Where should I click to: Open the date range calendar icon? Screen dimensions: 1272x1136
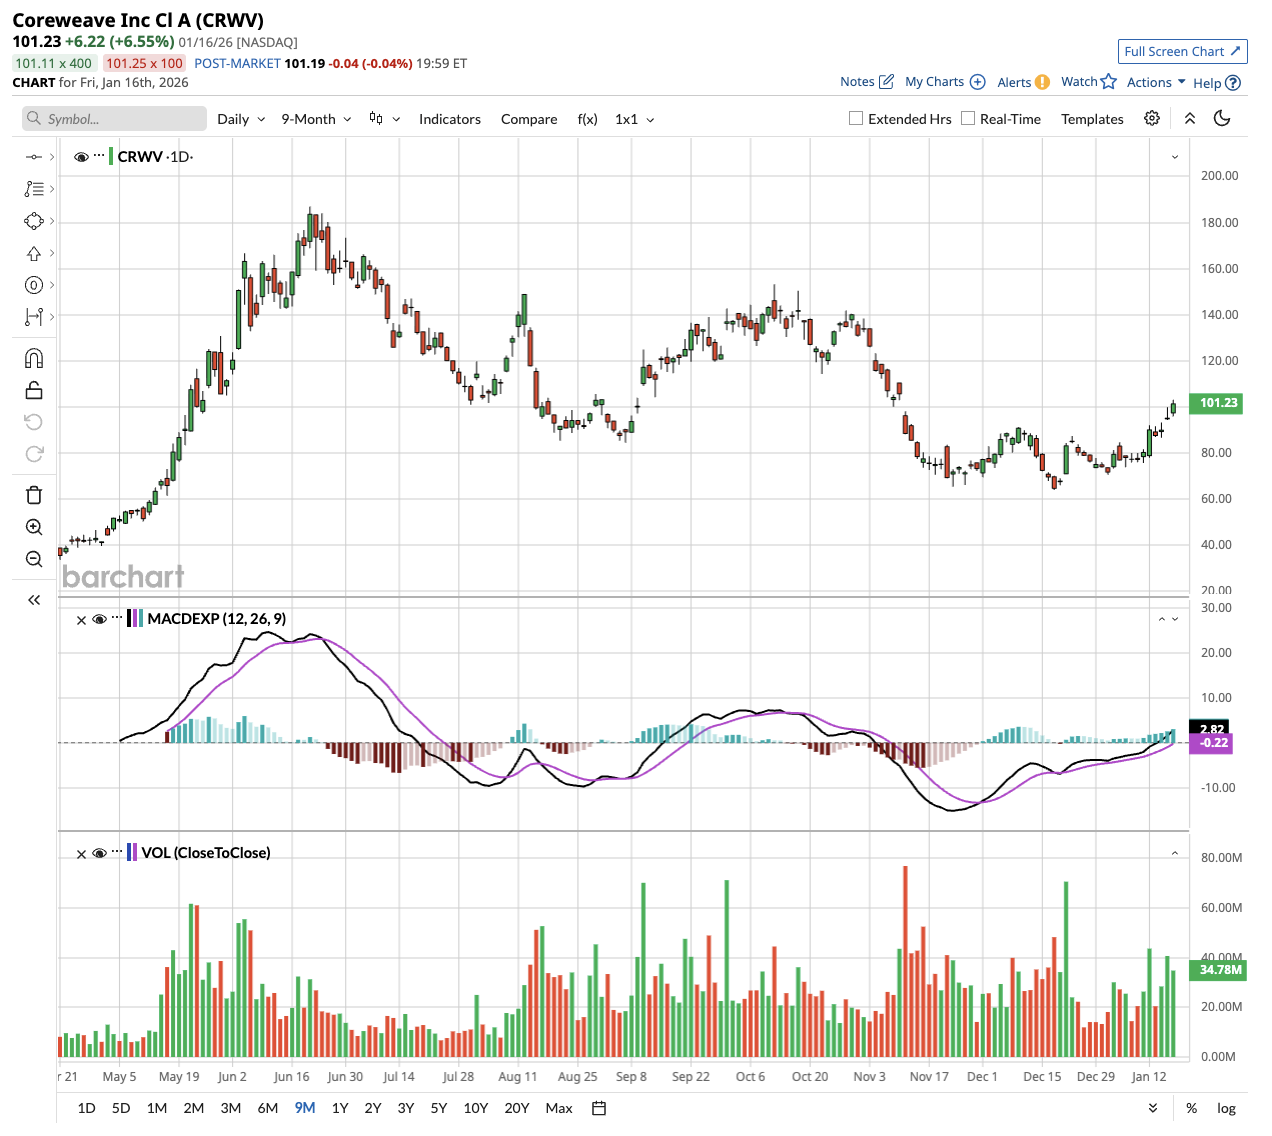click(599, 1108)
